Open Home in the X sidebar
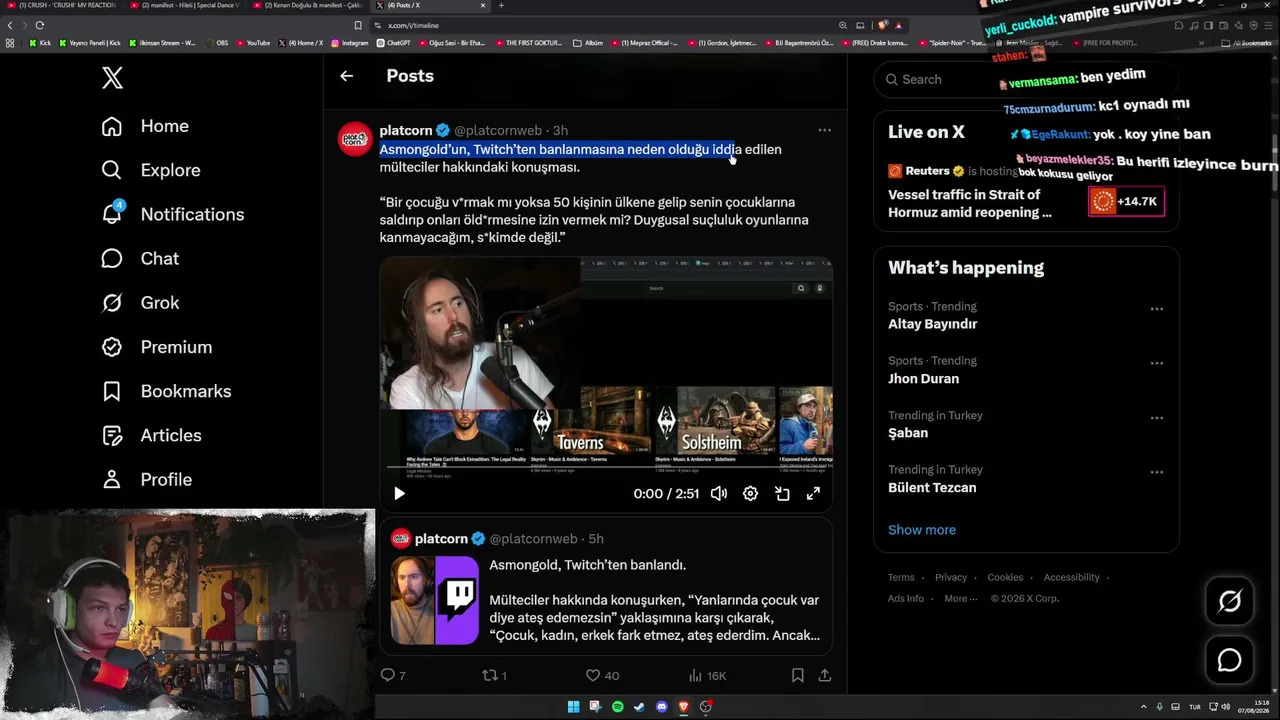The height and width of the screenshot is (720, 1280). point(145,126)
